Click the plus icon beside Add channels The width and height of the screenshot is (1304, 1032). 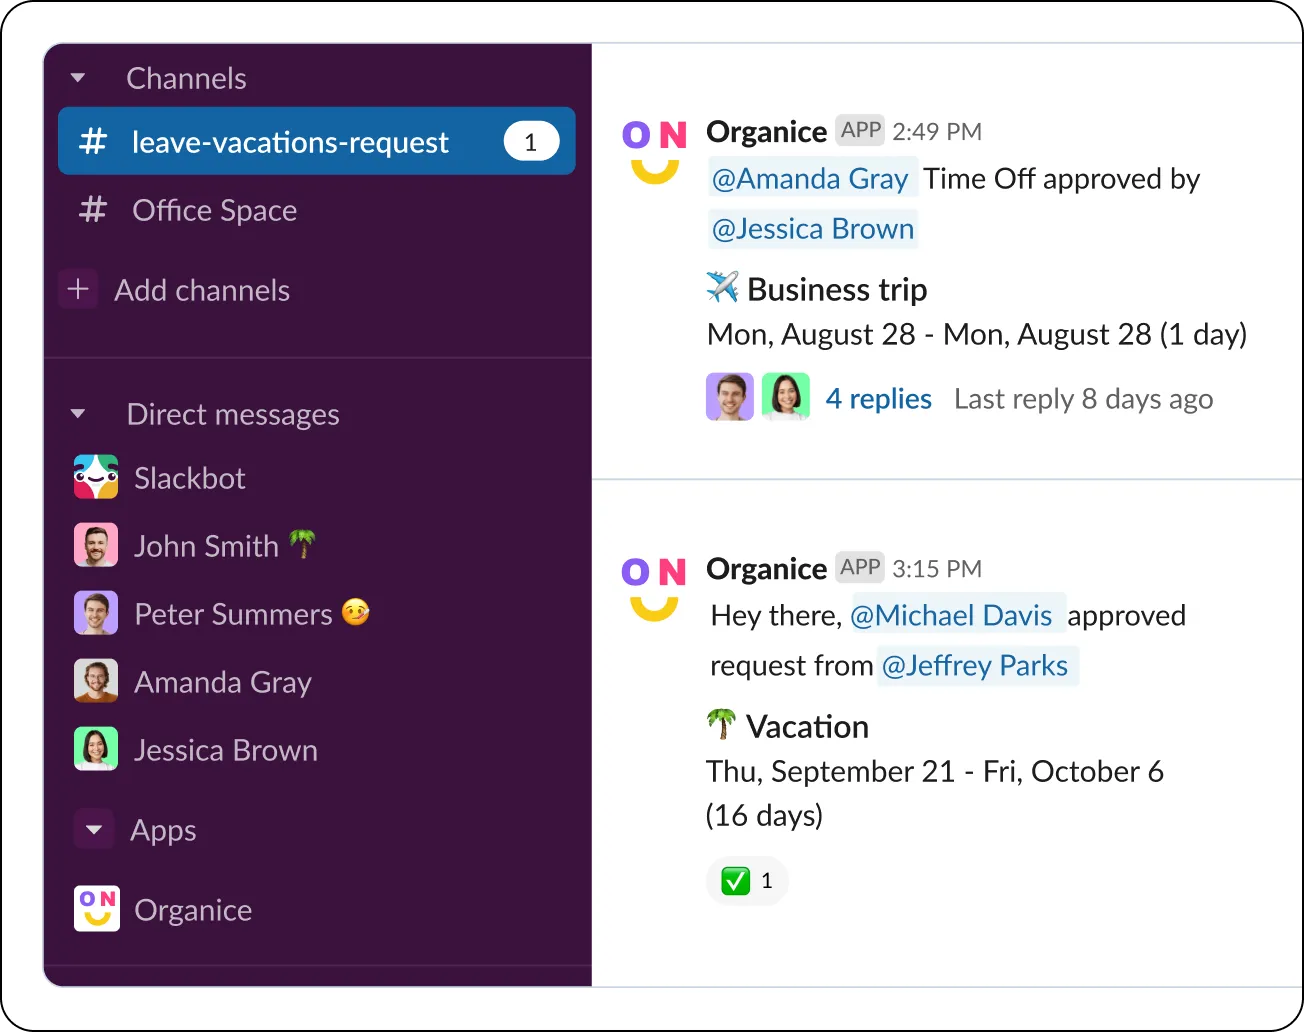78,289
